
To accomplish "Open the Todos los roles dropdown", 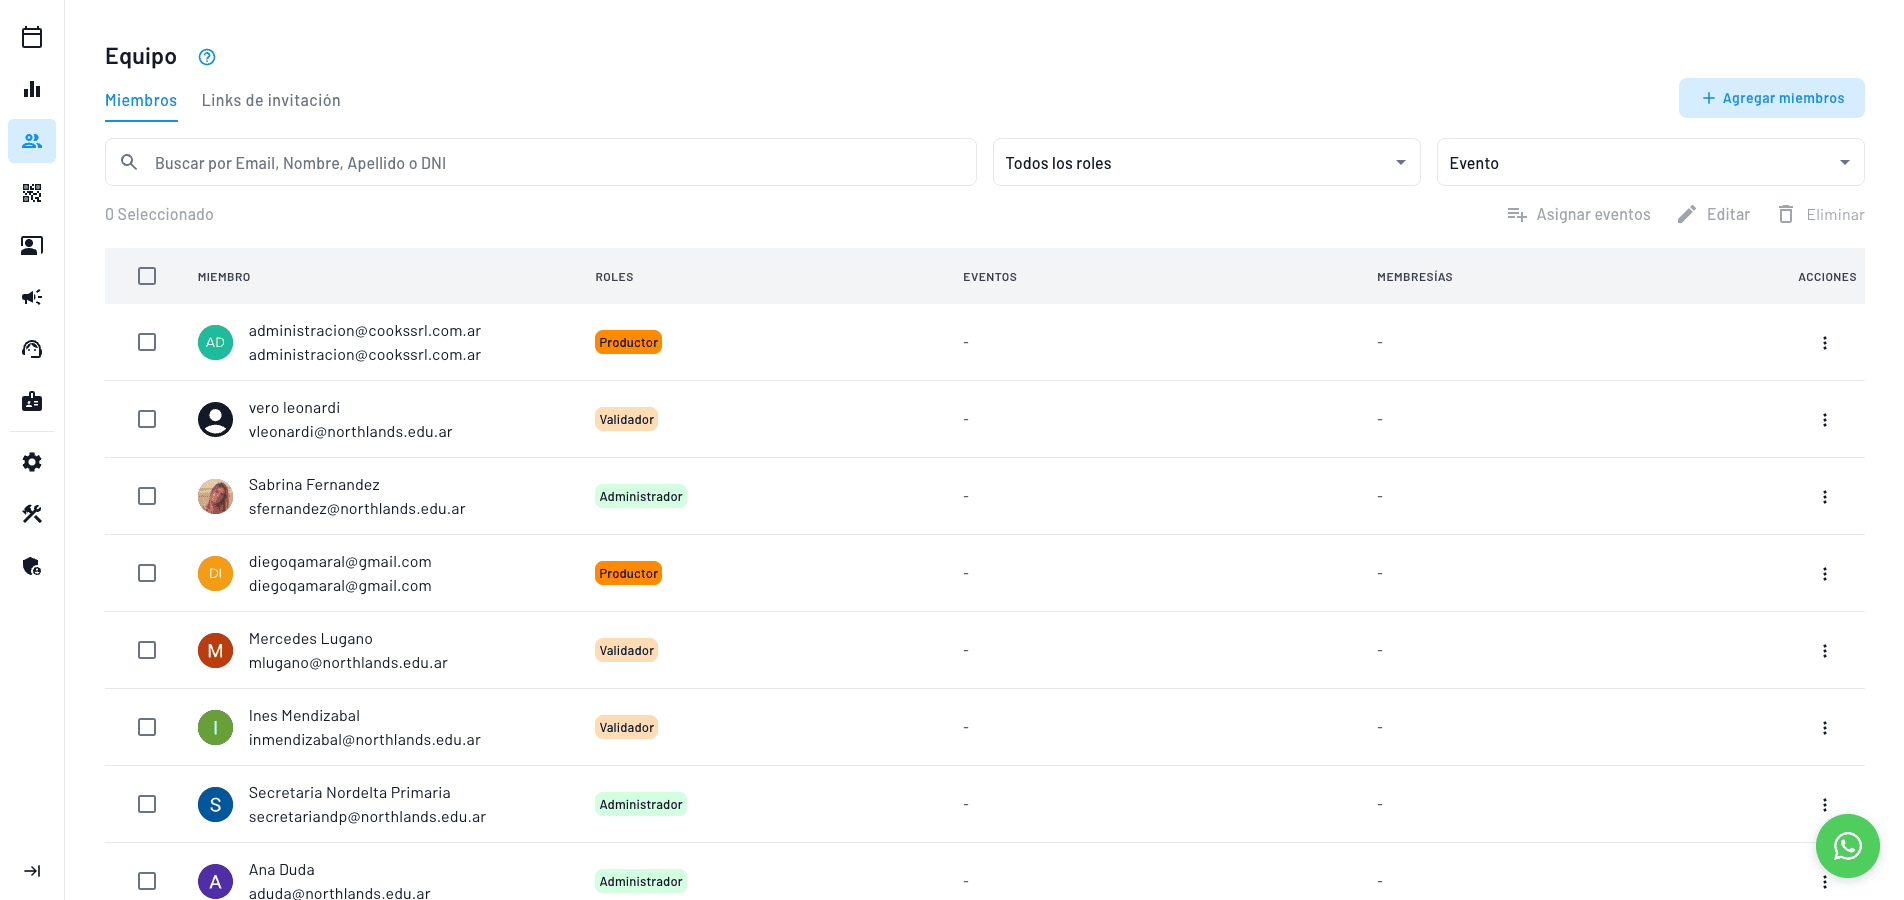I will point(1206,162).
